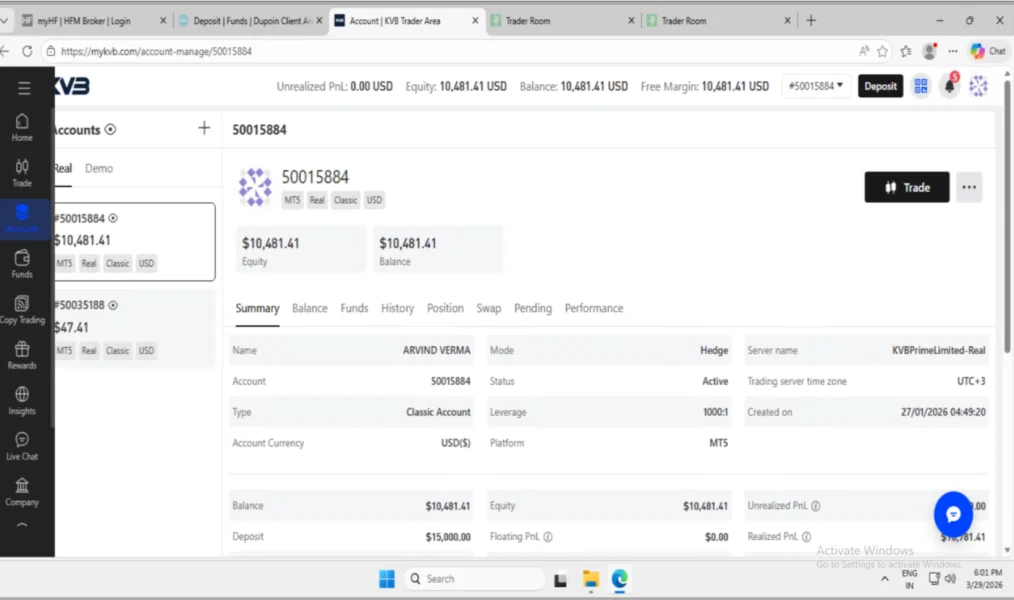This screenshot has height=600, width=1014.
Task: Click the black Trade button
Action: 906,187
